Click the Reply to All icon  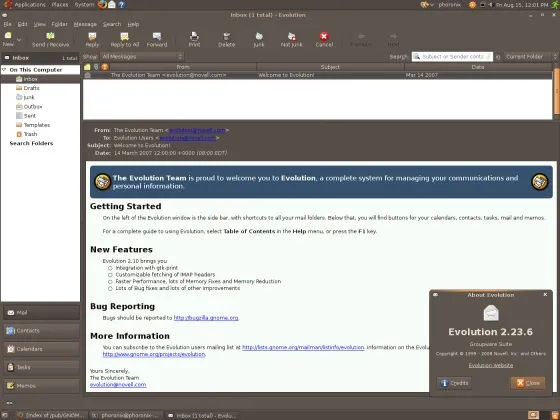(125, 36)
